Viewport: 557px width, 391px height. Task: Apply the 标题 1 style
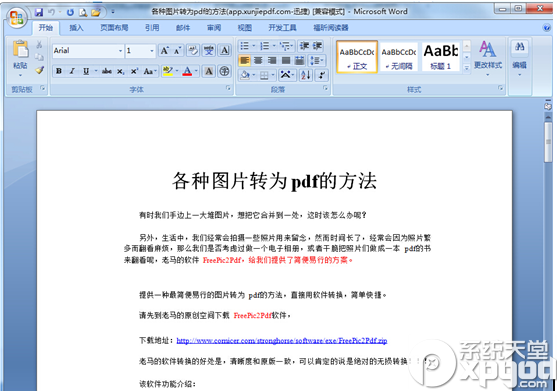point(441,57)
